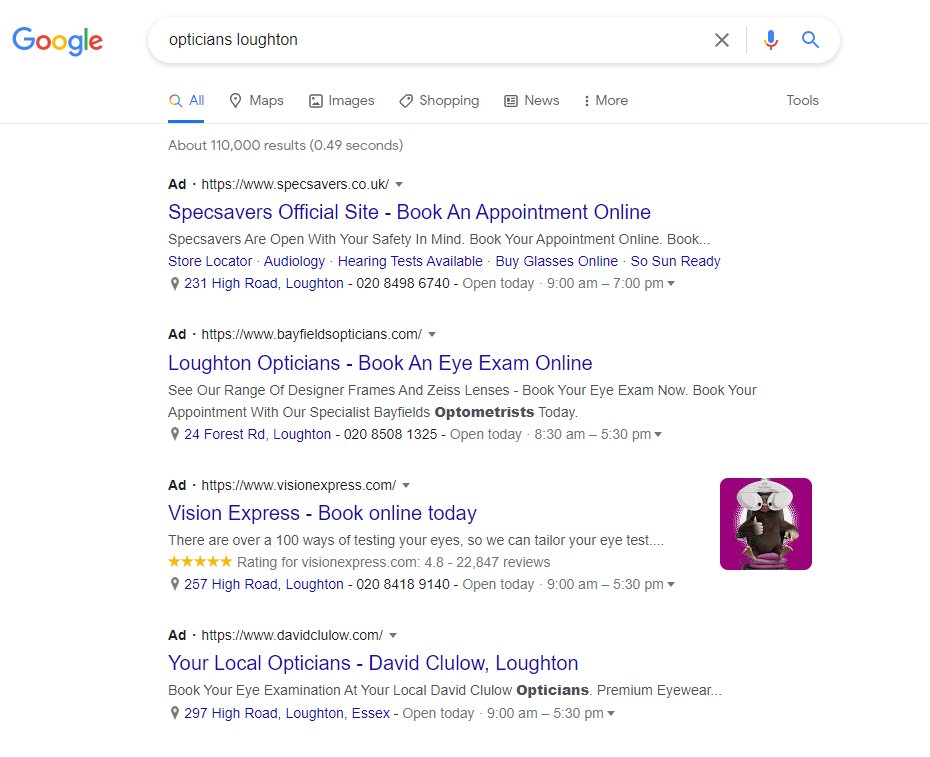
Task: Open 231 High Road, Loughton address
Action: [x=264, y=284]
